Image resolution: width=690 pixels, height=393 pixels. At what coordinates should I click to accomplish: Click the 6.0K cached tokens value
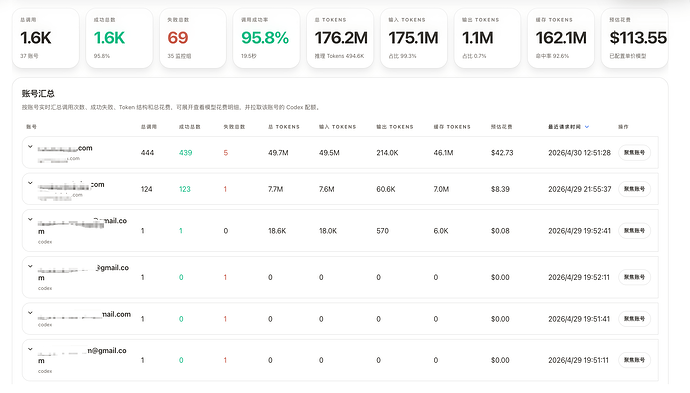441,231
